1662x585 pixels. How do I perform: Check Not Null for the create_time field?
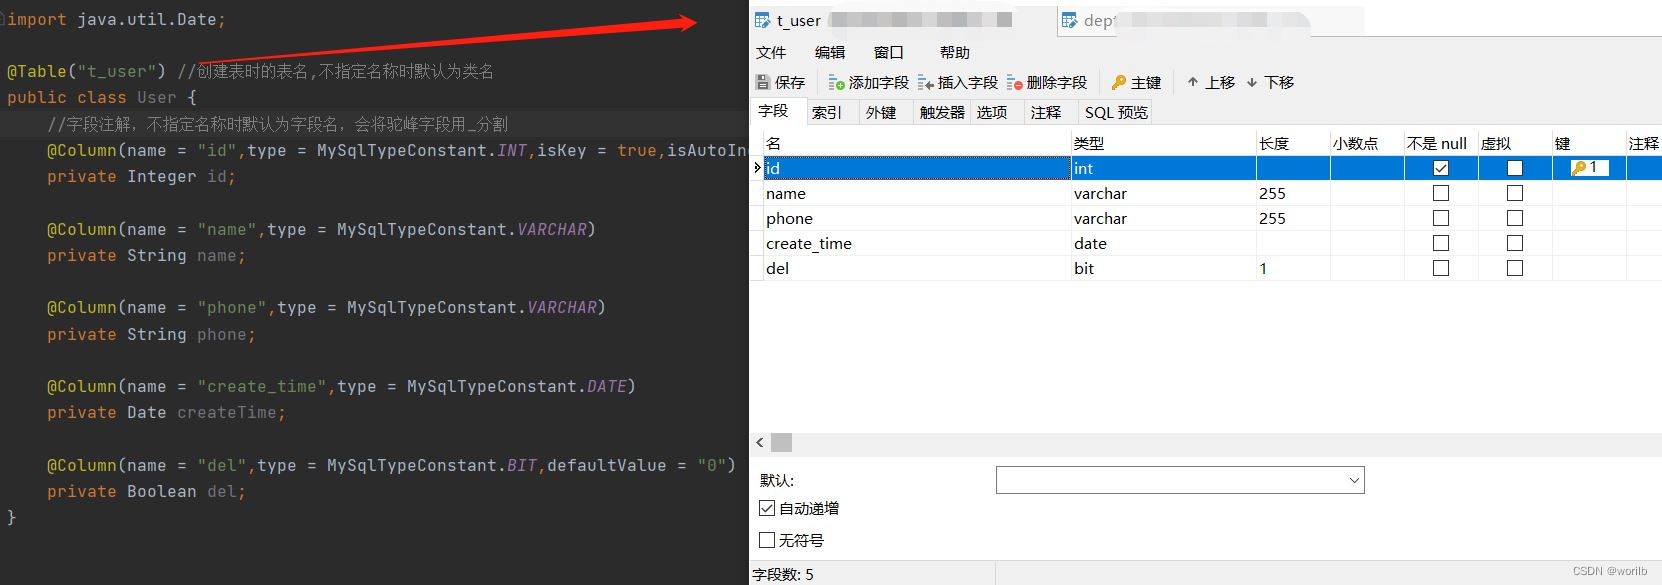click(x=1441, y=243)
